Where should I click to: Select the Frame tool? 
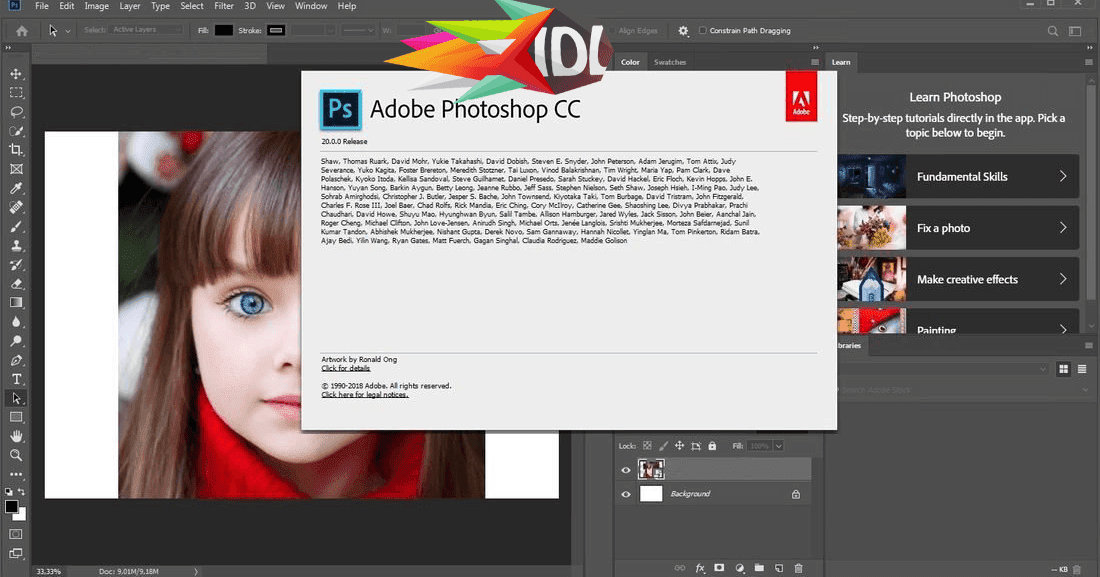click(16, 169)
